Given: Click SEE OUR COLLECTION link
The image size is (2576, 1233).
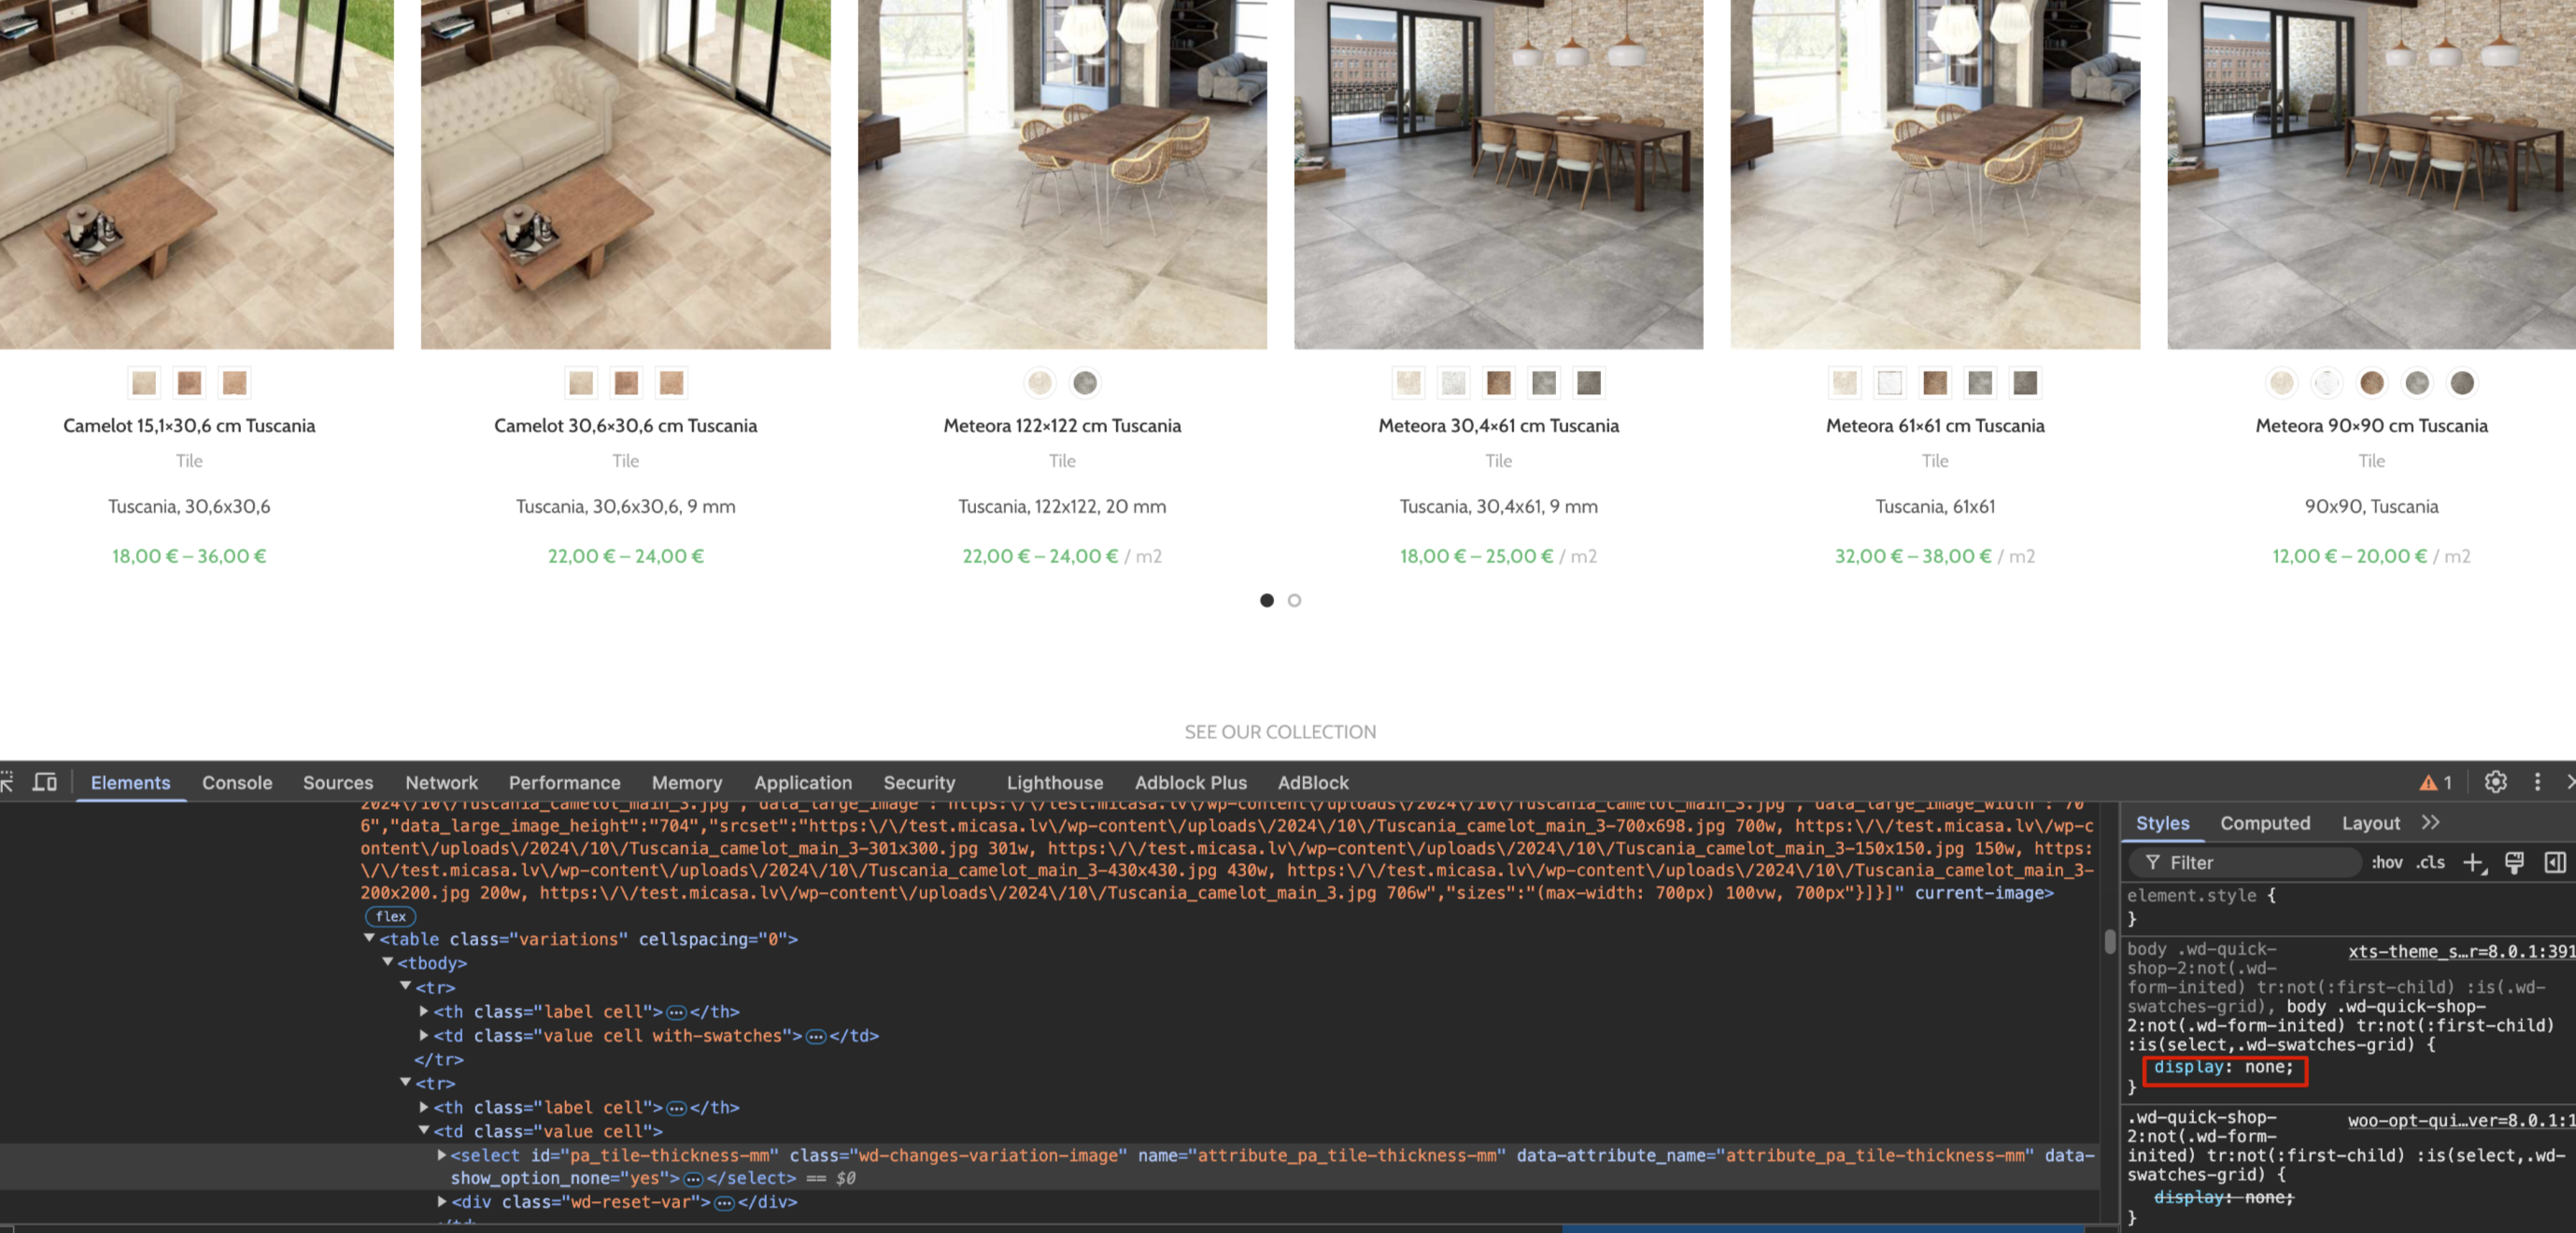Looking at the screenshot, I should [1280, 731].
